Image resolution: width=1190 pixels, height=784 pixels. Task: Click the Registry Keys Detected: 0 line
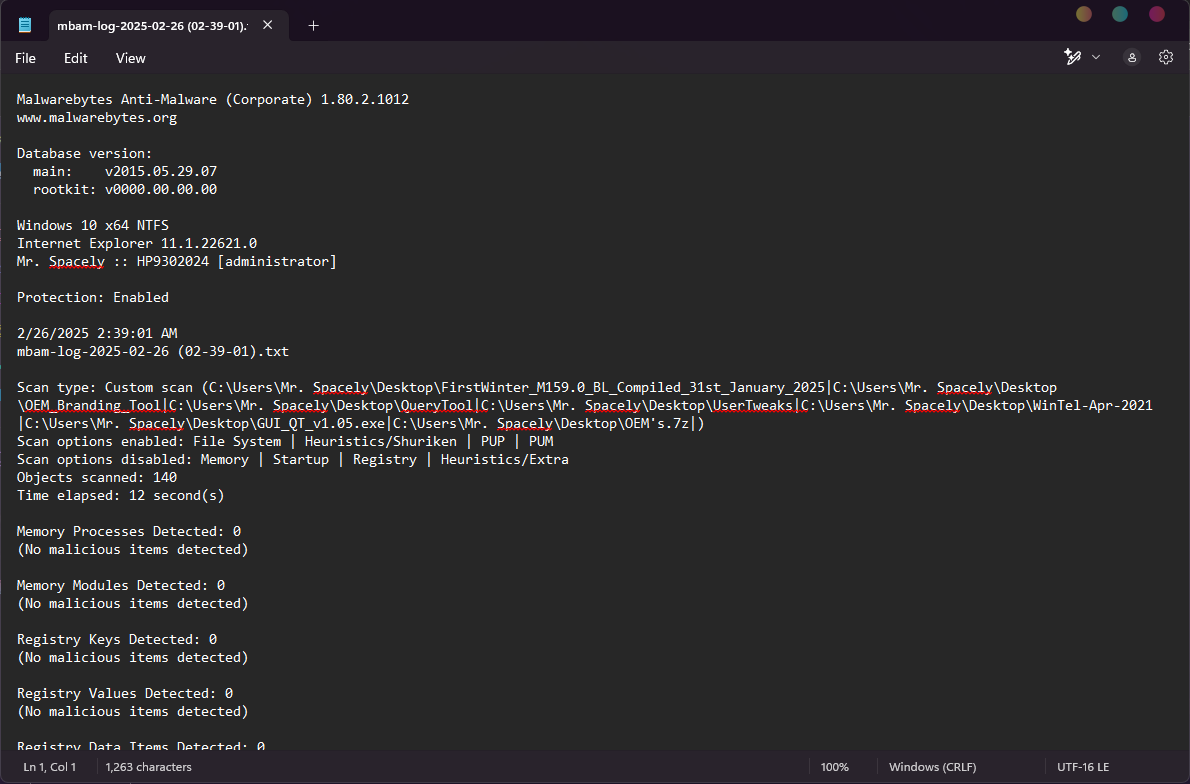117,640
